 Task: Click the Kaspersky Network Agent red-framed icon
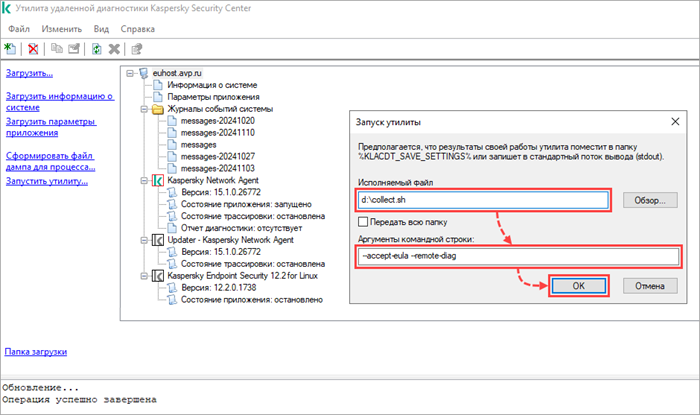click(158, 180)
